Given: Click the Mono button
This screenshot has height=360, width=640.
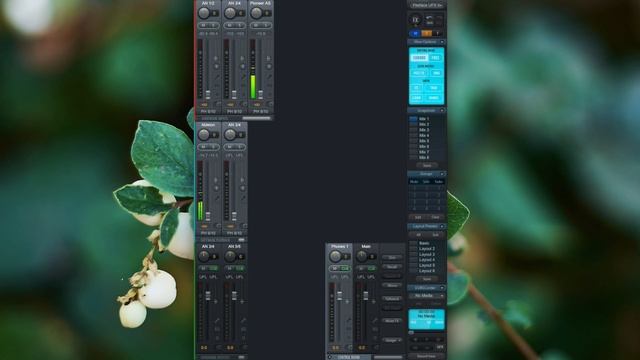Looking at the screenshot, I should [392, 285].
